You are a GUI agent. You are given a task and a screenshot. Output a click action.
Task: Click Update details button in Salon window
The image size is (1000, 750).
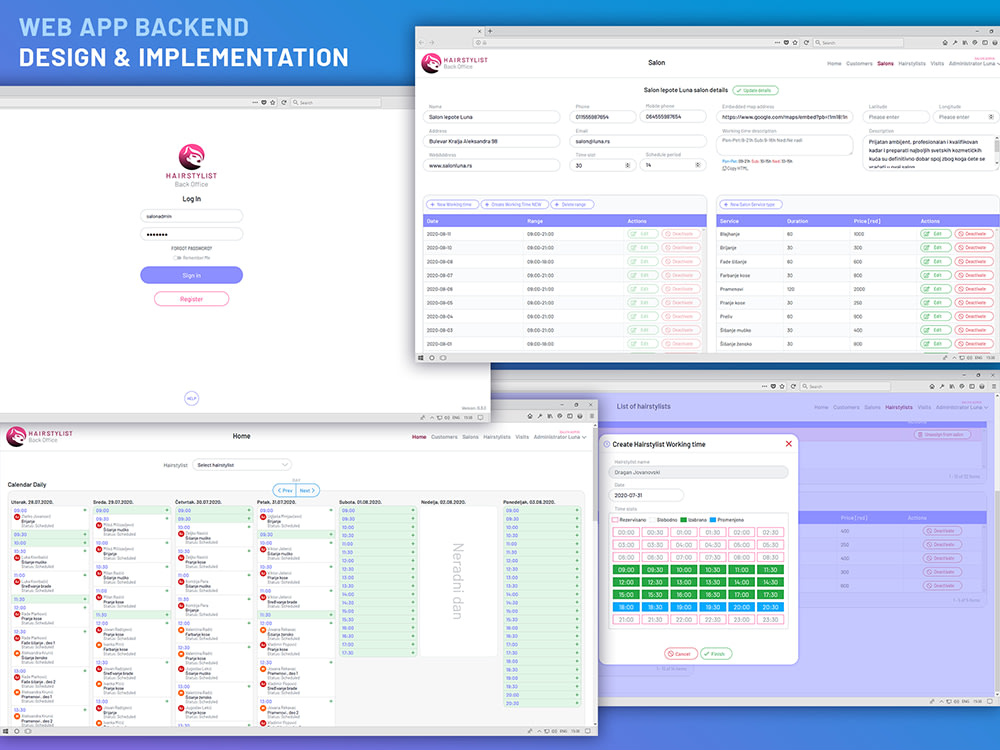(x=756, y=91)
